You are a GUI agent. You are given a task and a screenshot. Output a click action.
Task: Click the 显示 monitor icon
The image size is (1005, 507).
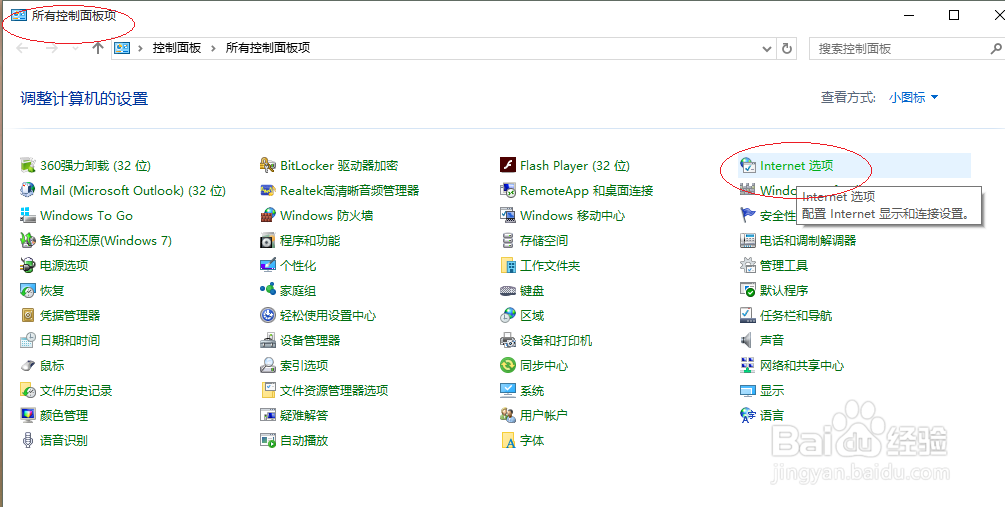click(748, 390)
